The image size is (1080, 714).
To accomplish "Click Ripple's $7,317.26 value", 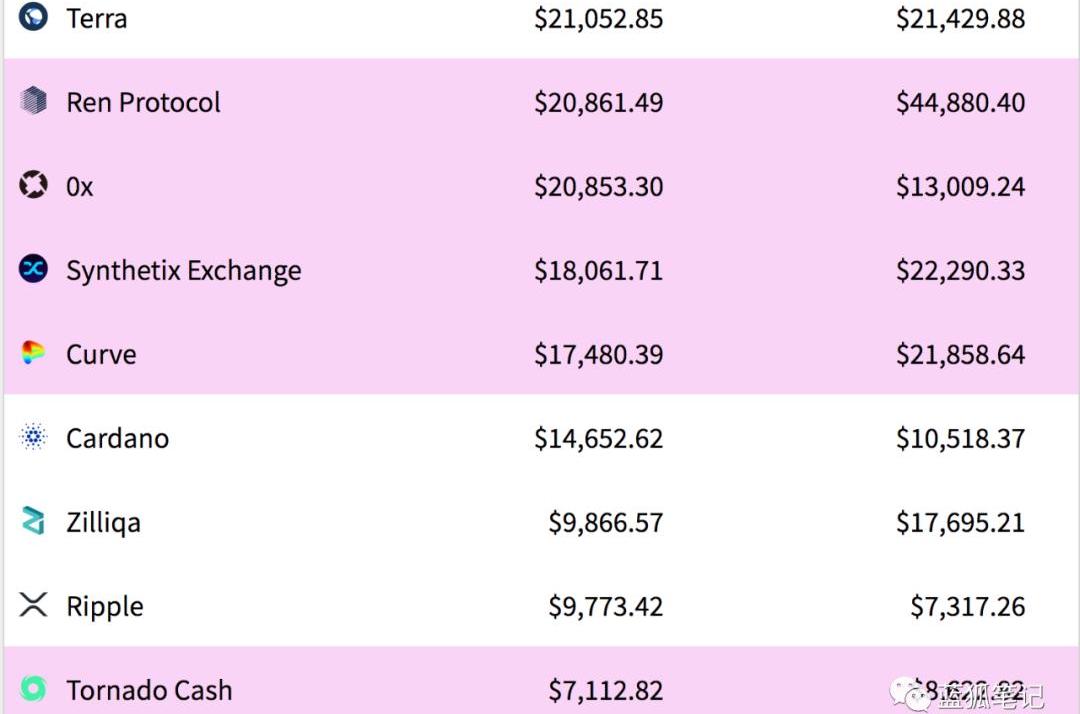I will point(967,606).
